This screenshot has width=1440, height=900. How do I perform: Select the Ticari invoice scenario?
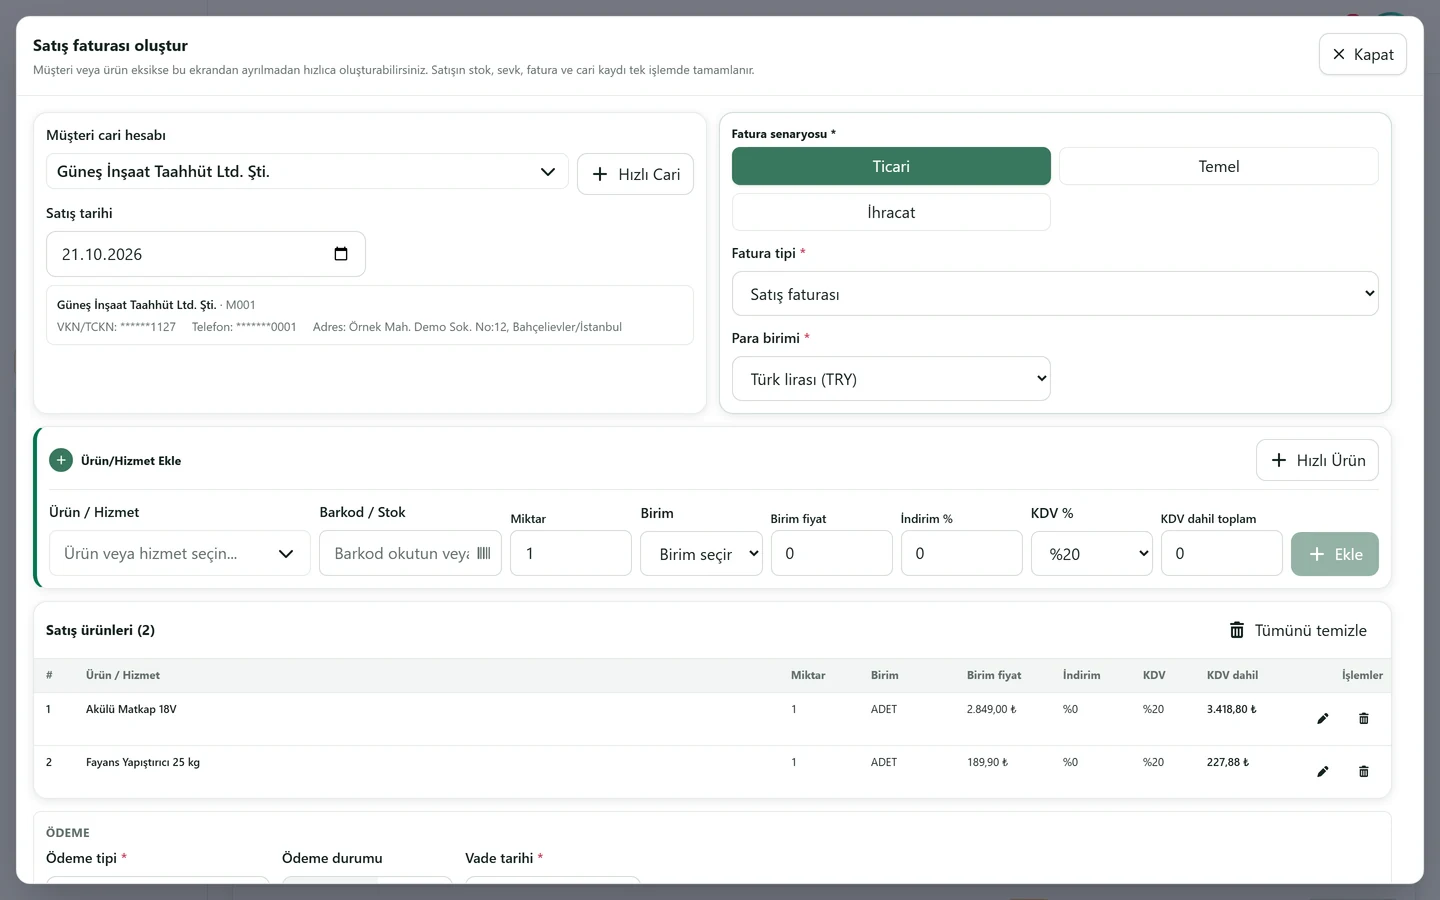[x=891, y=166]
